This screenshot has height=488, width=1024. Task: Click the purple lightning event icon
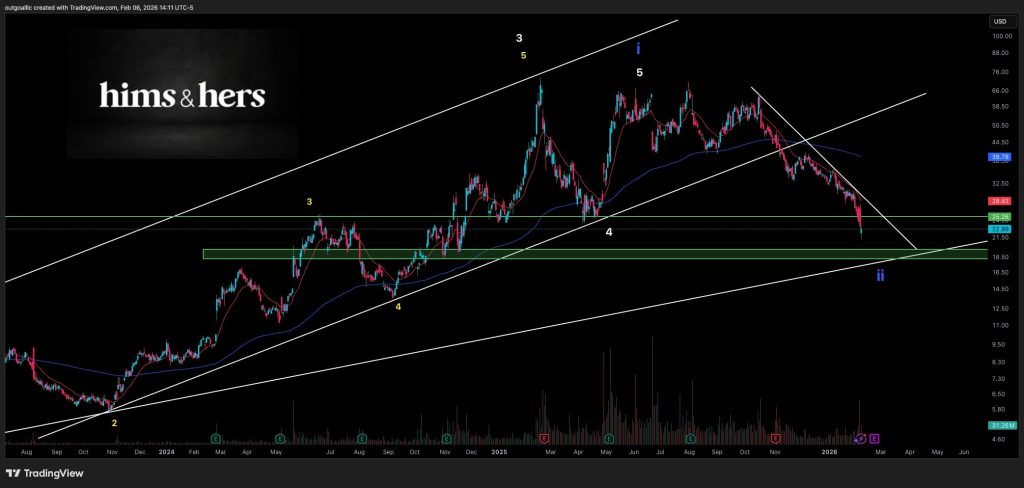(862, 438)
